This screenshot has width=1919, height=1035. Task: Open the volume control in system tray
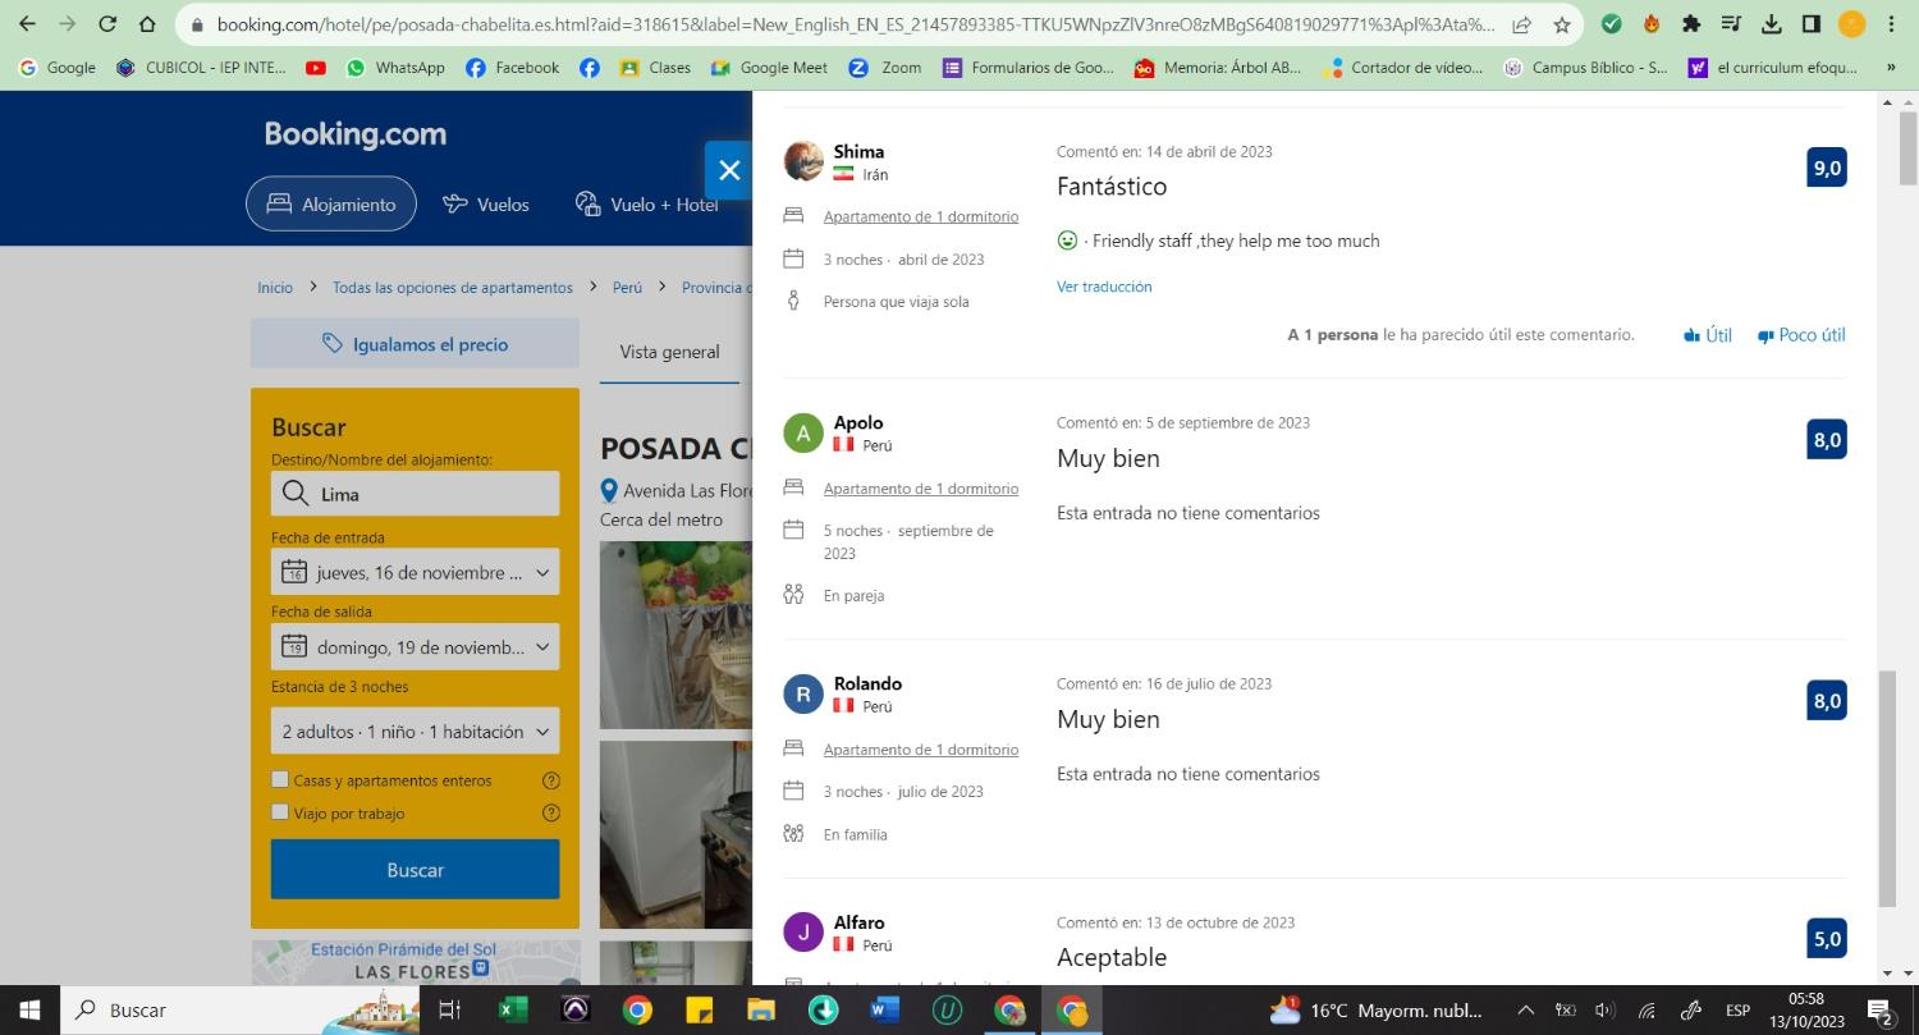tap(1604, 1010)
